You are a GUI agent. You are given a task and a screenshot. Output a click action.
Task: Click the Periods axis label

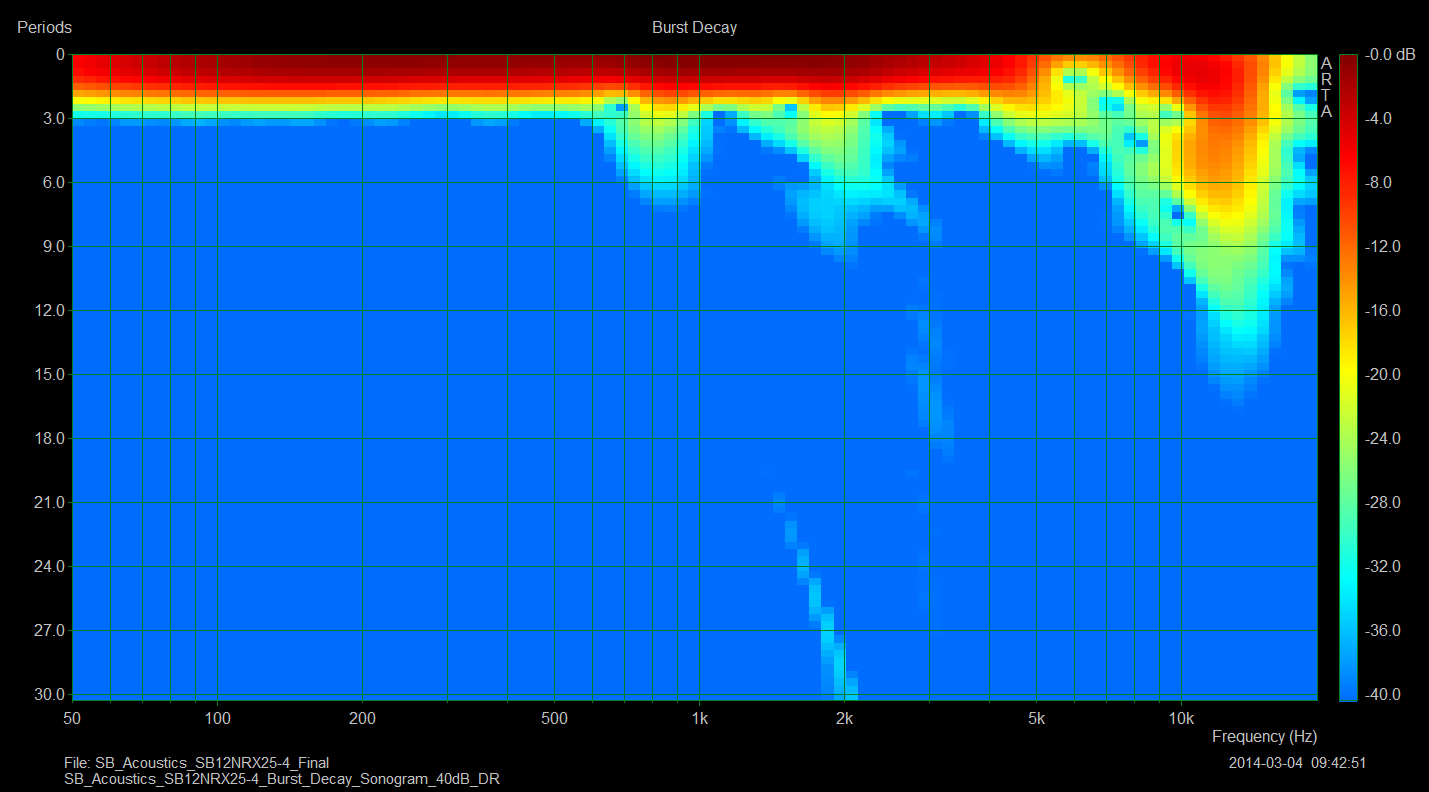44,28
